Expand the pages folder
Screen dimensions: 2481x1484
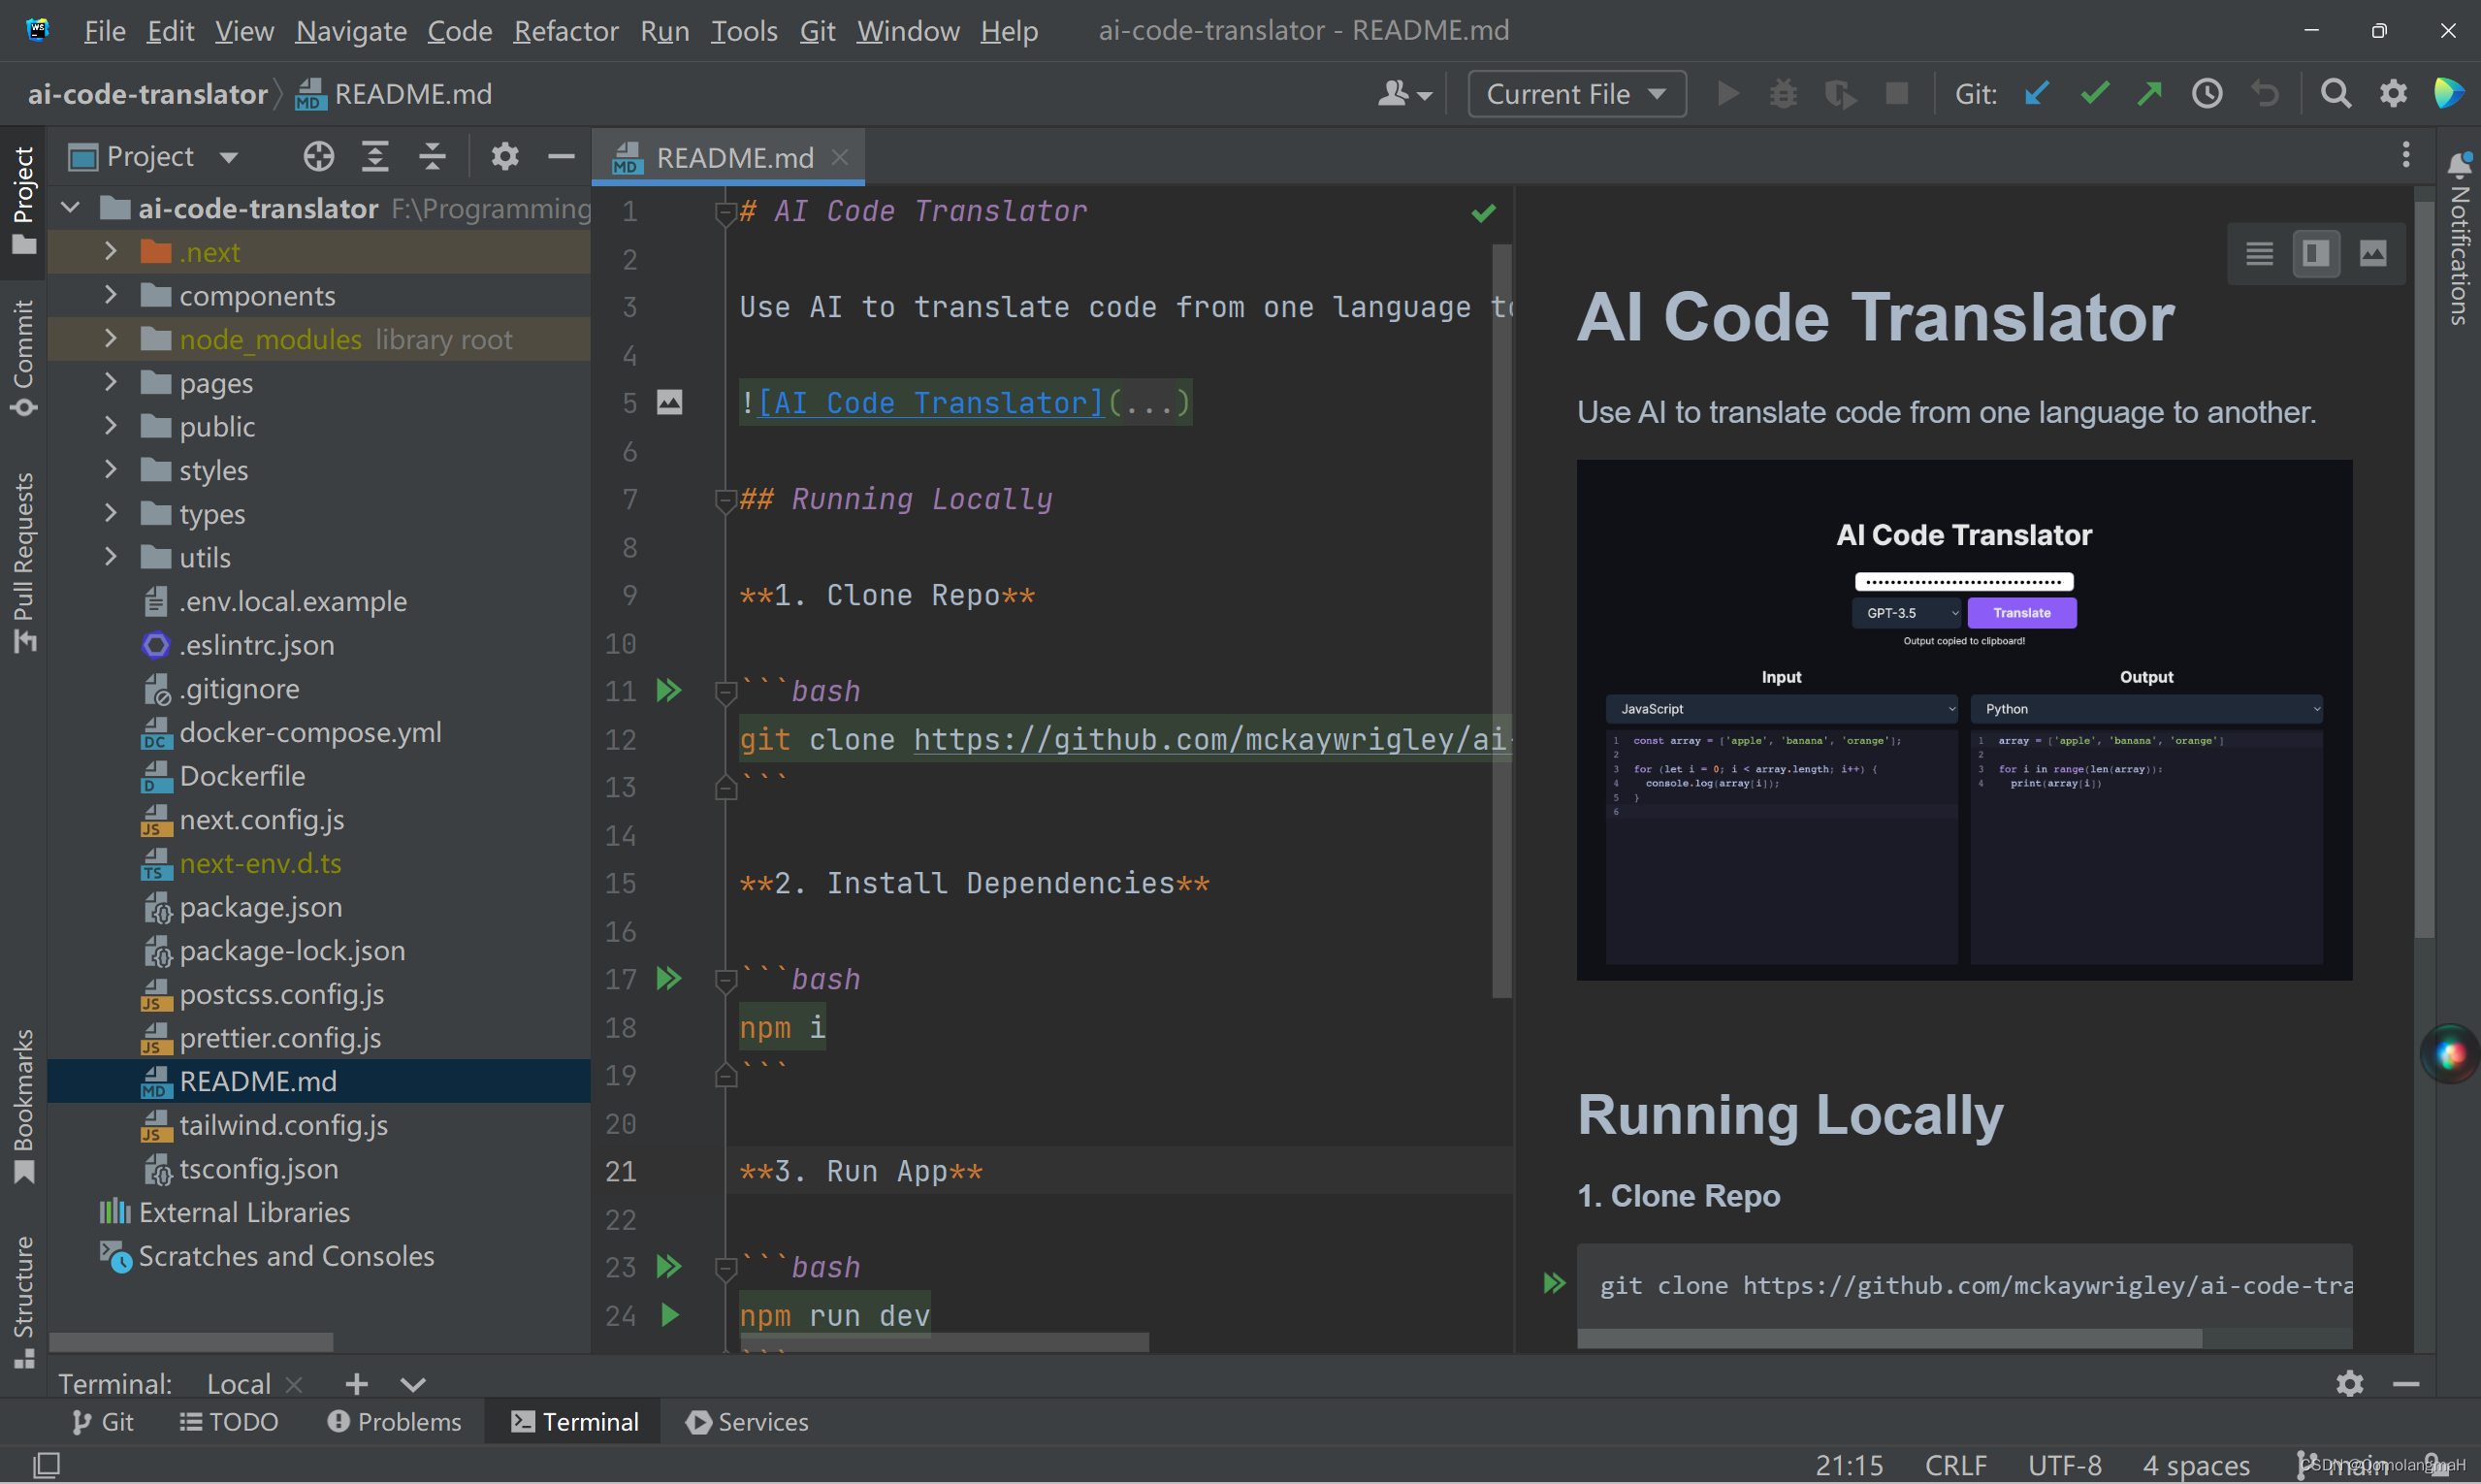coord(111,382)
